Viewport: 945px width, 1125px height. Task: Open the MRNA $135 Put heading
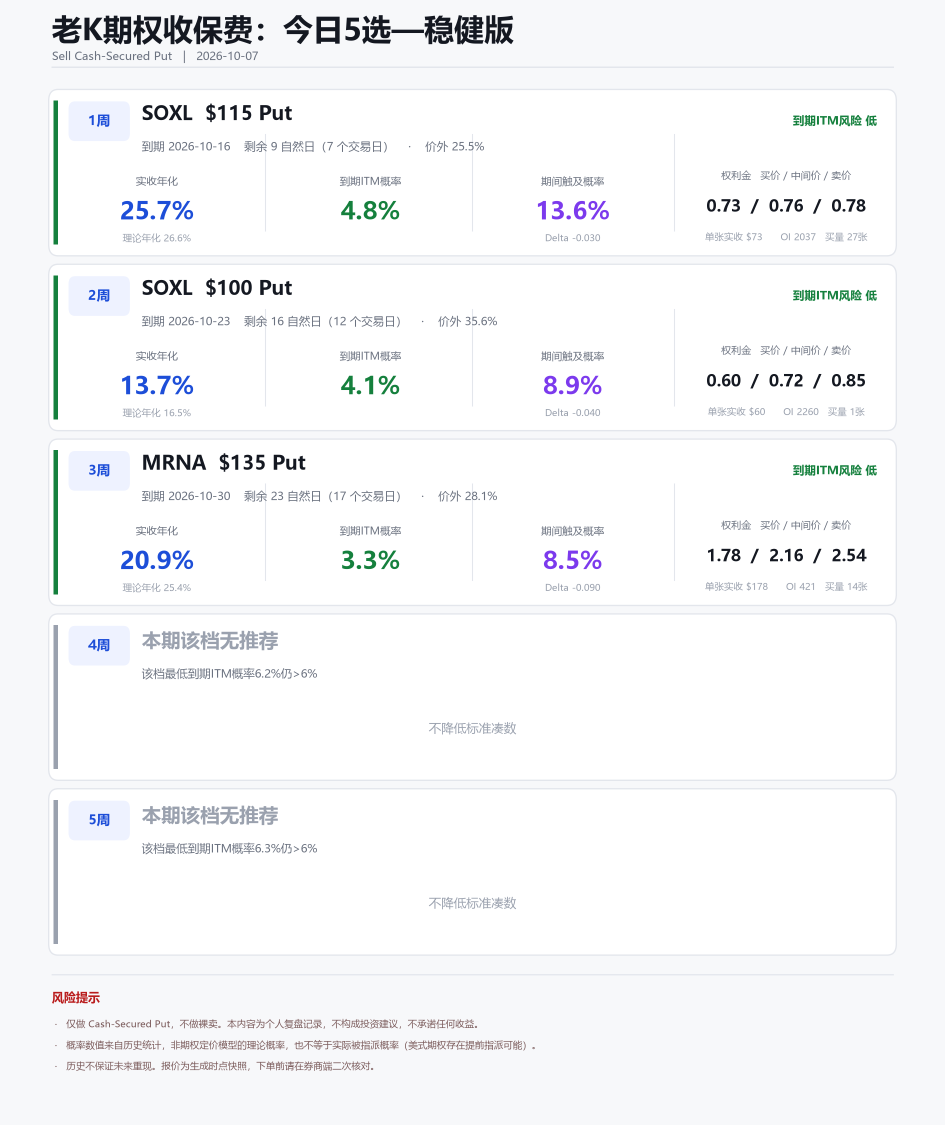[224, 463]
